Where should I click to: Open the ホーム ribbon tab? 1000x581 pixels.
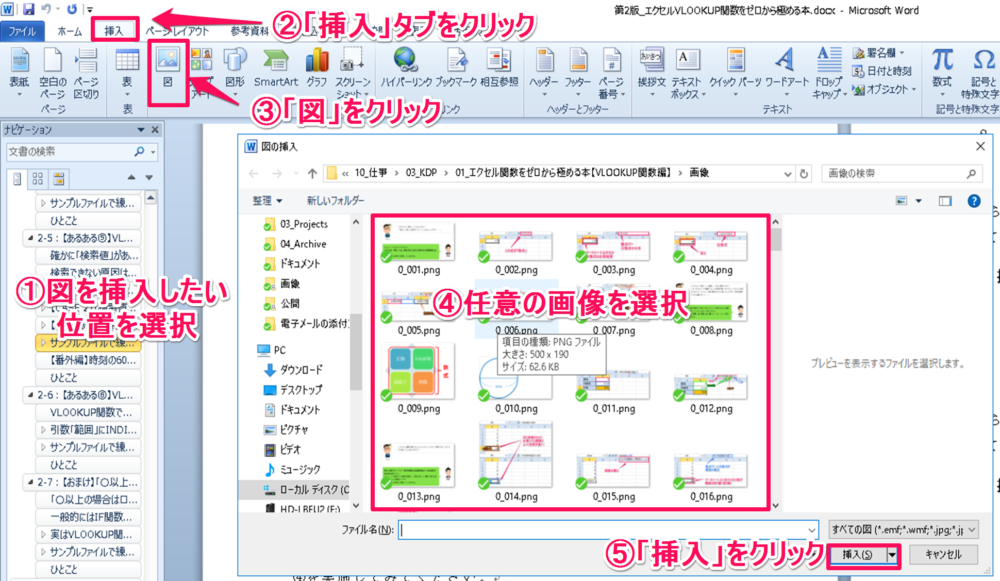pyautogui.click(x=69, y=31)
